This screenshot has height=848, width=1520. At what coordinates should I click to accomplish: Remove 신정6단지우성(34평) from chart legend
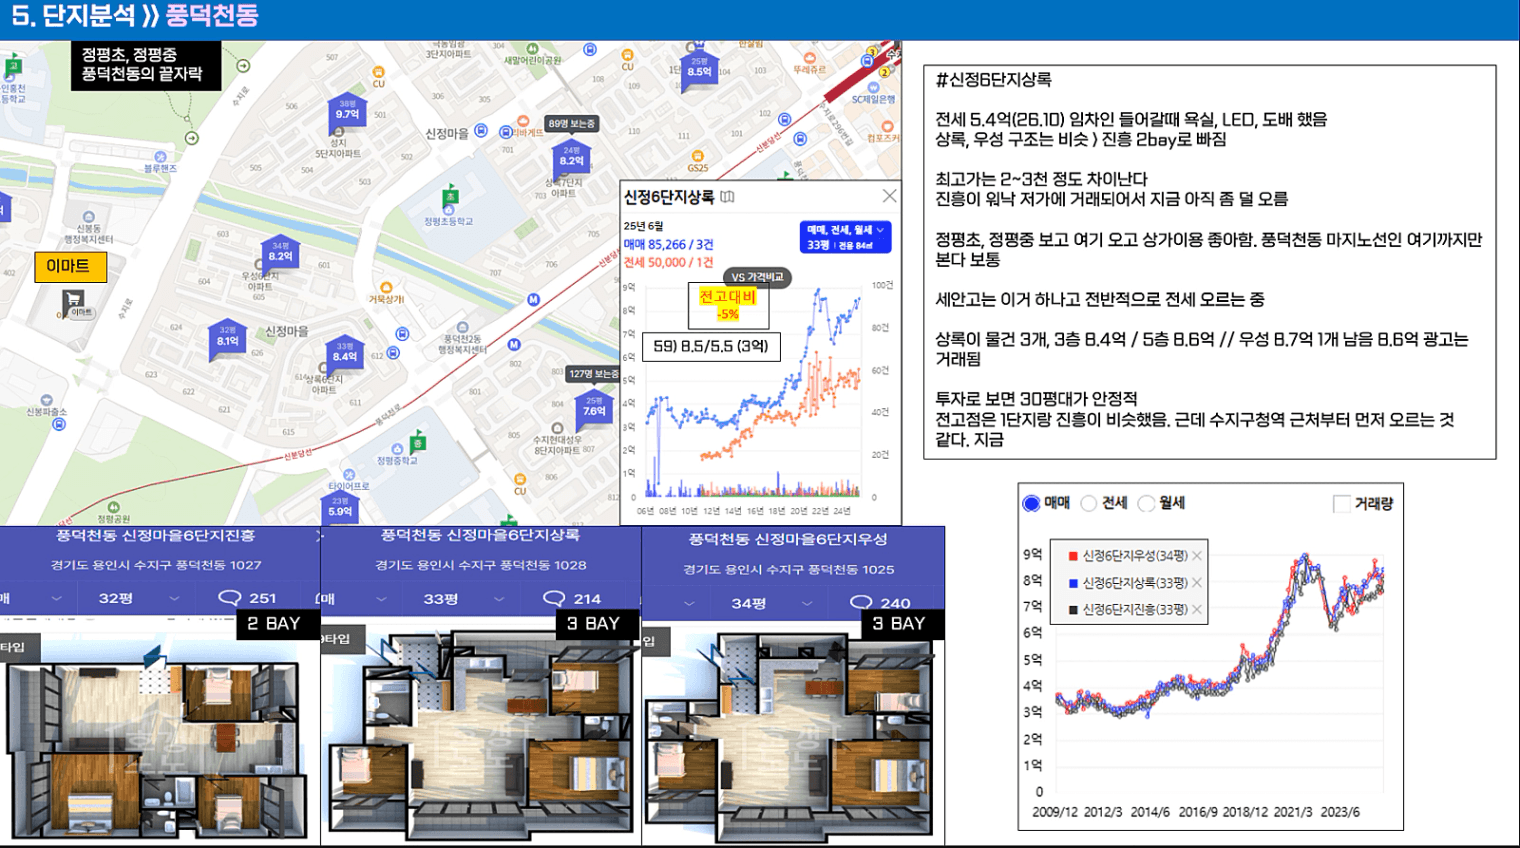[x=1197, y=556]
